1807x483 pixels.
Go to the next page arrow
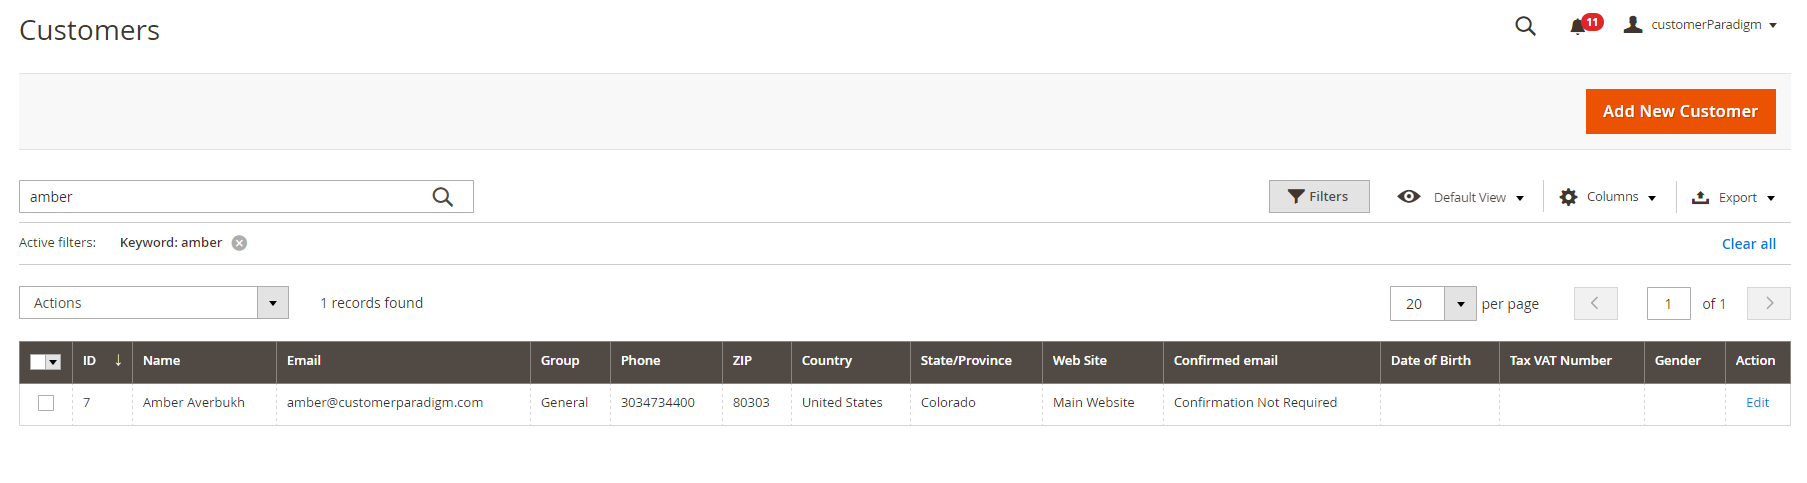(1768, 303)
